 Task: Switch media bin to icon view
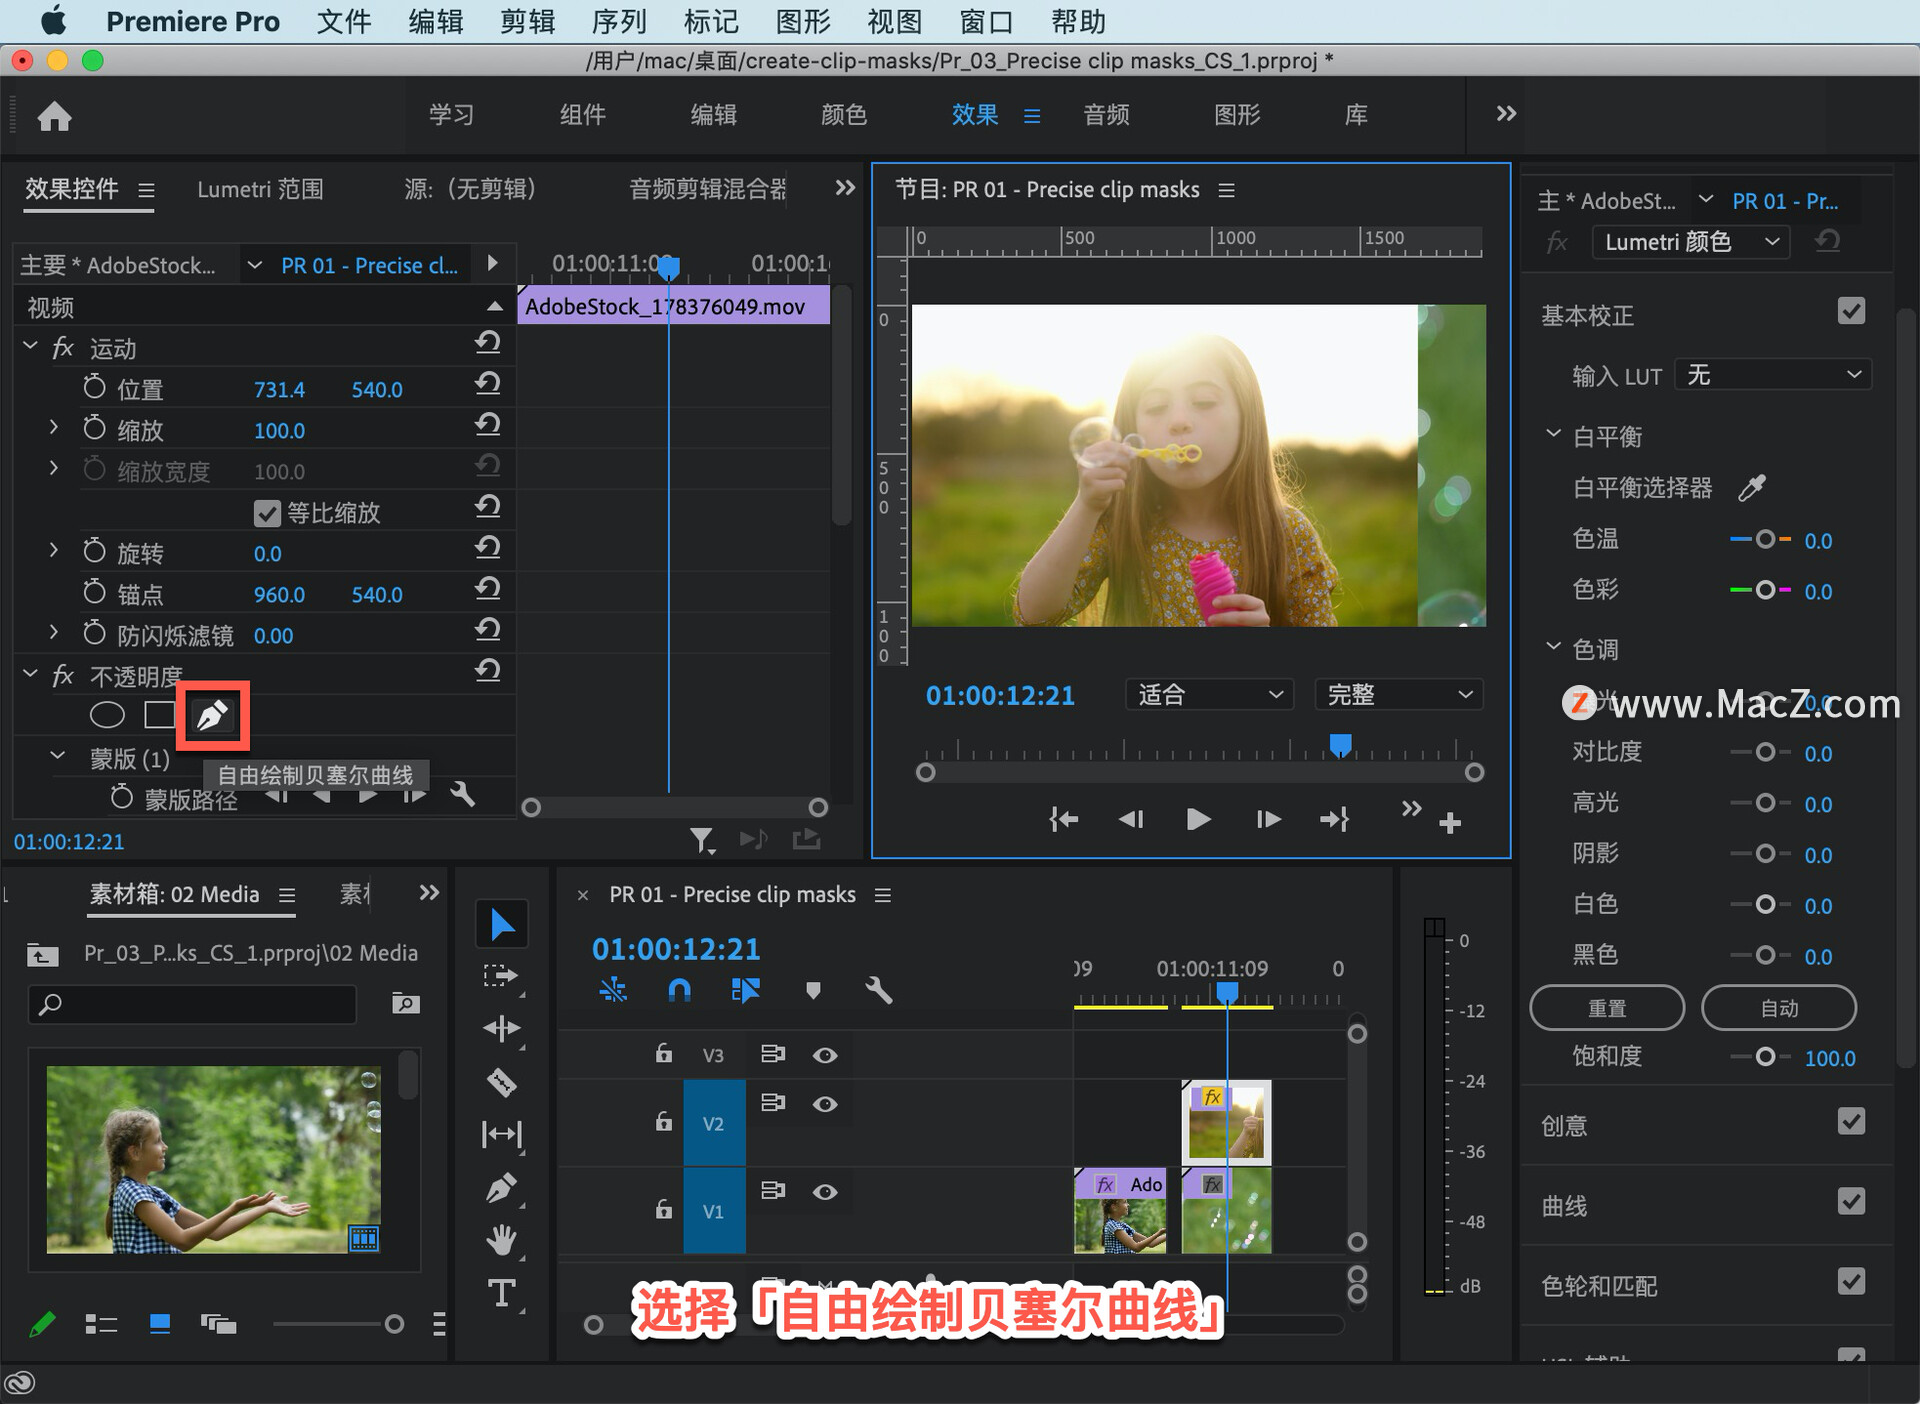tap(160, 1325)
